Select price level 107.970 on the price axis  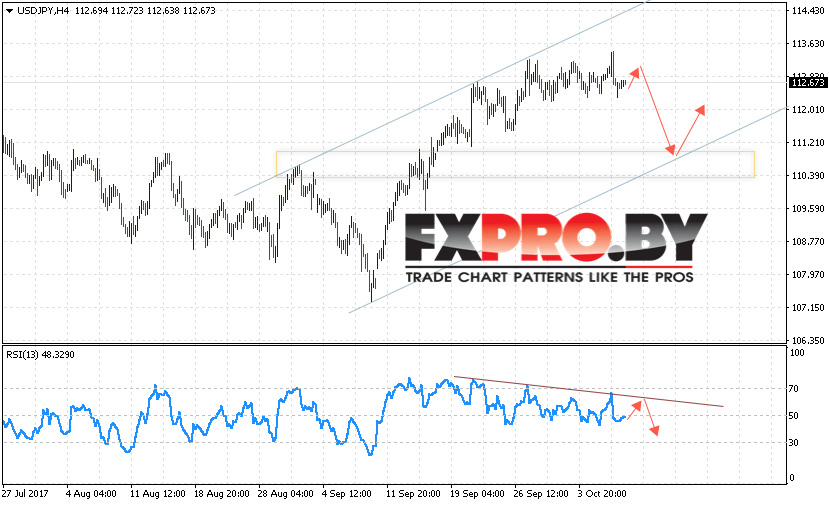[808, 274]
